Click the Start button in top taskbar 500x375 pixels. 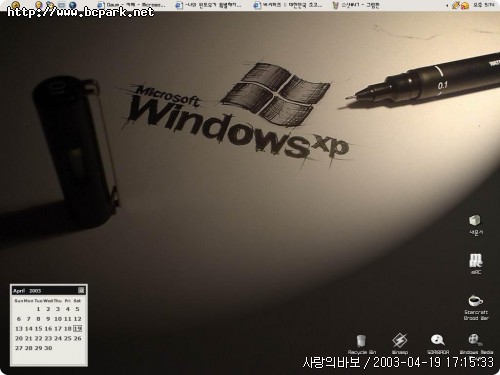coord(15,5)
